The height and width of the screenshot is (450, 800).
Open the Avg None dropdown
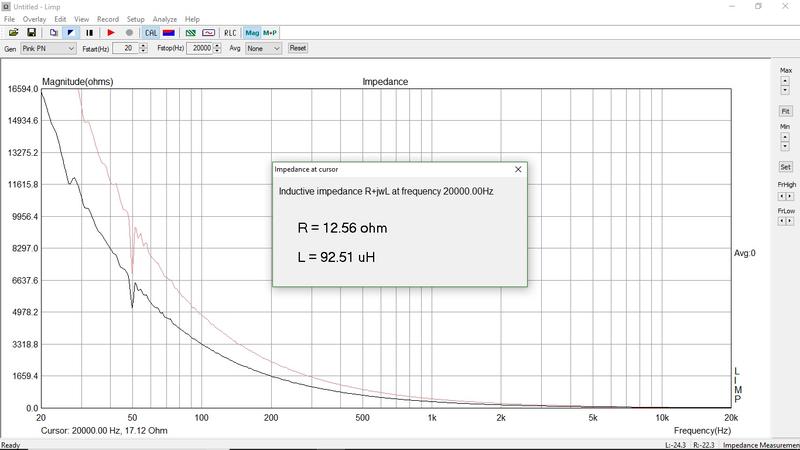pos(263,48)
